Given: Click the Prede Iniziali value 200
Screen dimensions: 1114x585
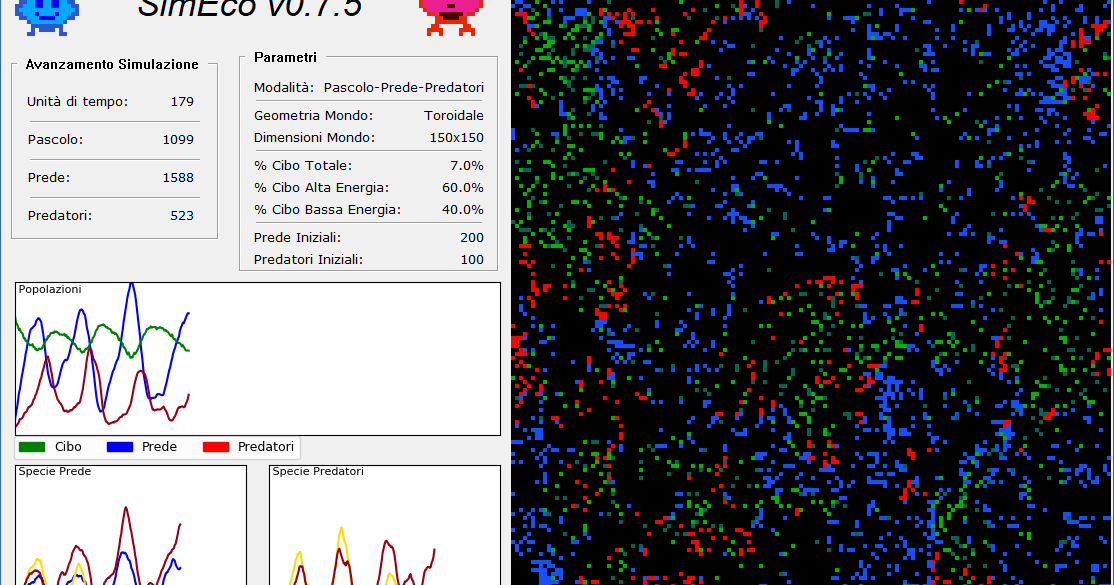Looking at the screenshot, I should pyautogui.click(x=473, y=237).
